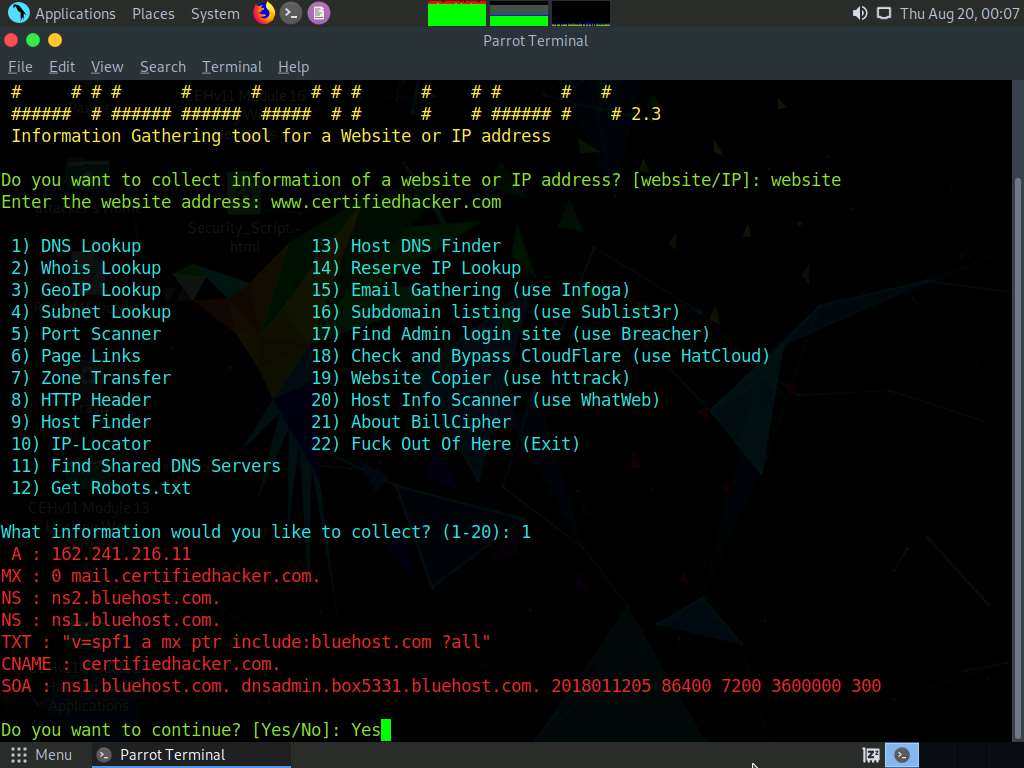Viewport: 1024px width, 768px height.
Task: Open the Applications menu
Action: 75,13
